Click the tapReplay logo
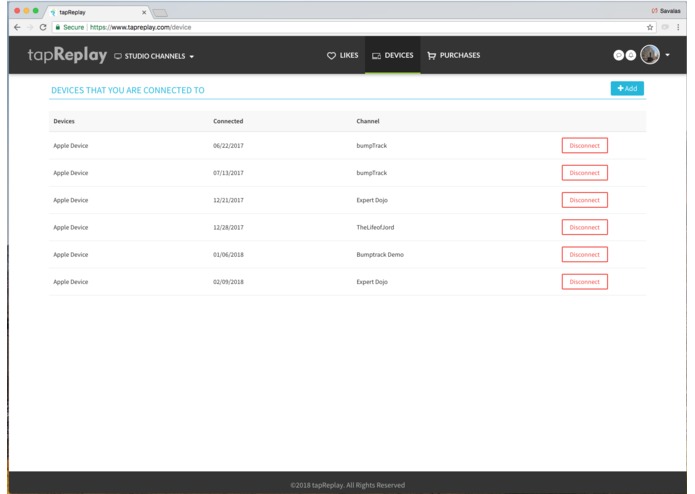695x494 pixels. click(67, 55)
